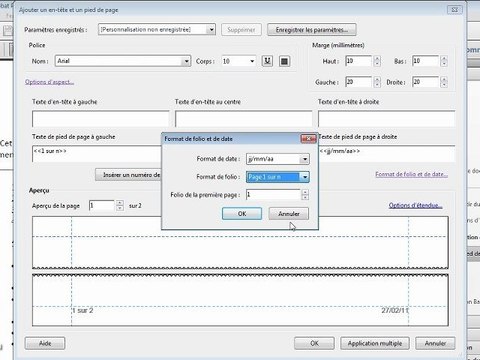Confirm with OK in format popup

(x=242, y=214)
